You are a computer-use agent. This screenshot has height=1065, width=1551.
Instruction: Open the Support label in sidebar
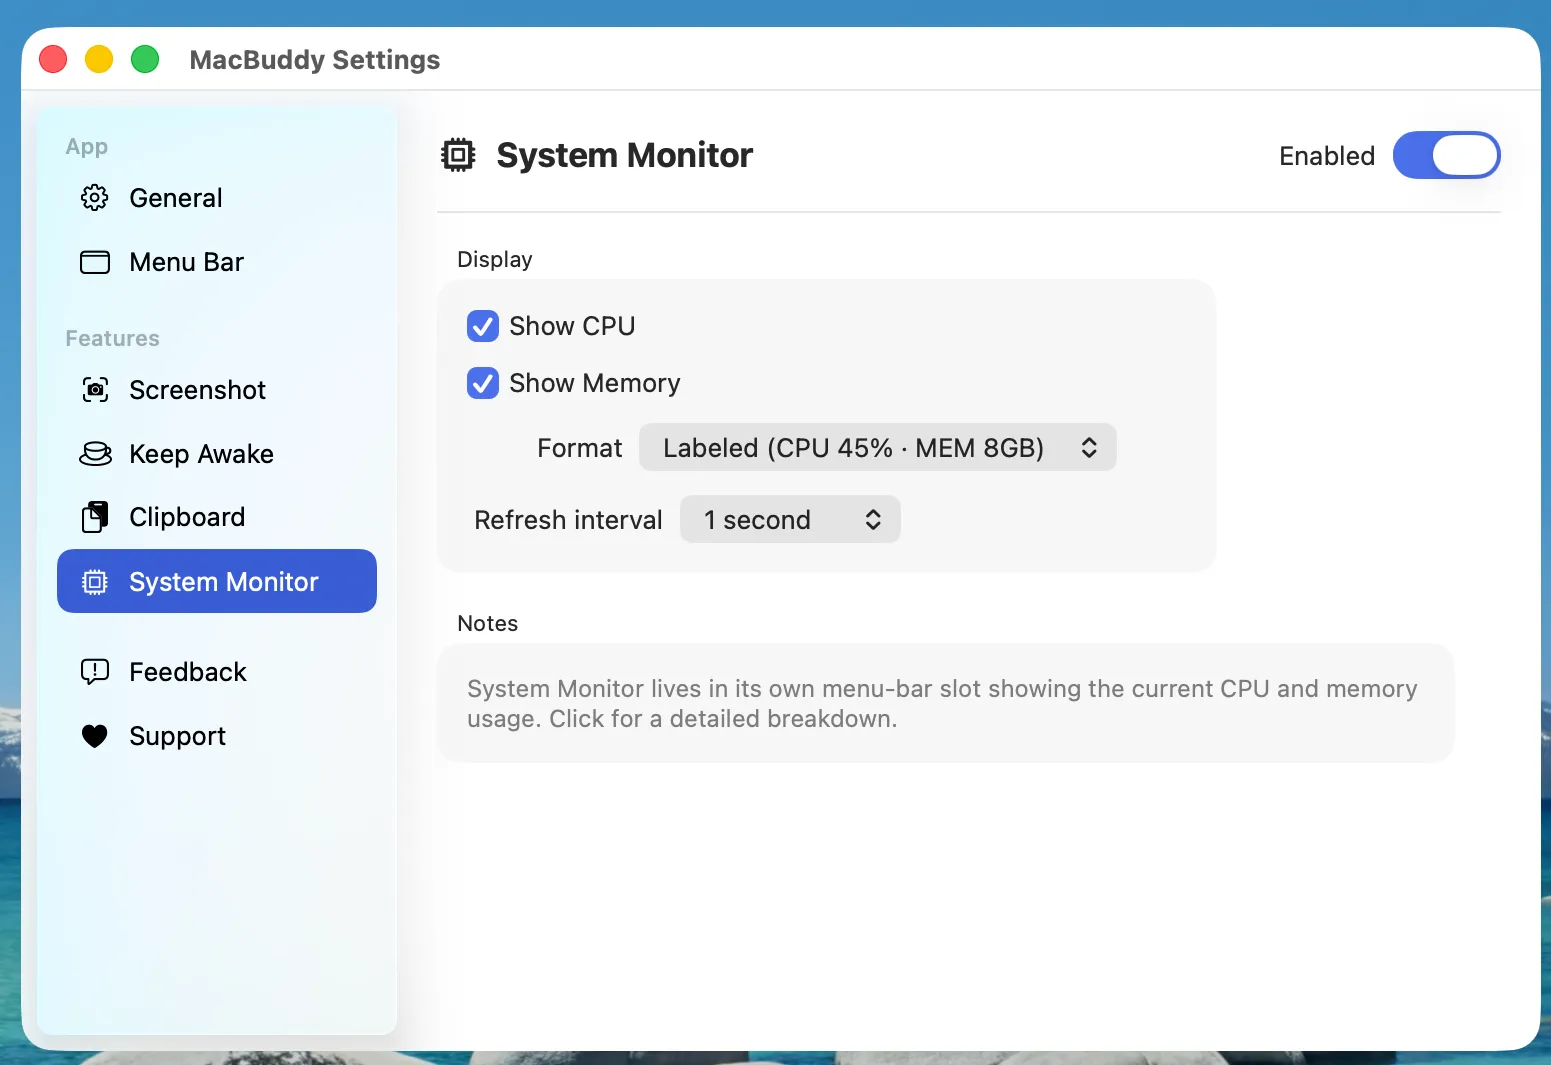tap(178, 736)
